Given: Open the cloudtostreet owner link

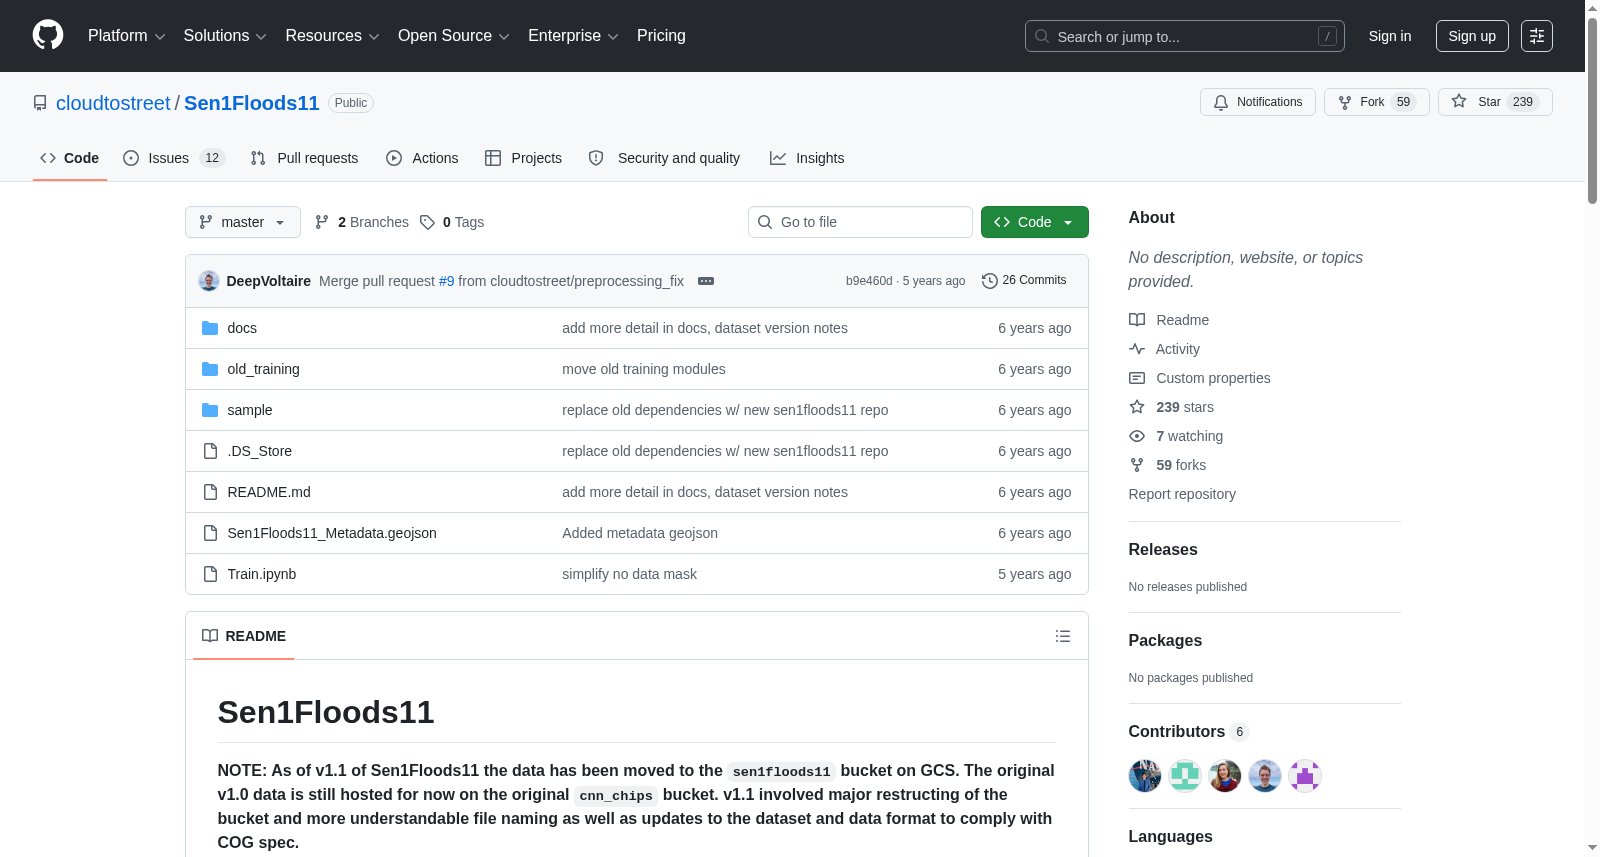Looking at the screenshot, I should pos(113,103).
